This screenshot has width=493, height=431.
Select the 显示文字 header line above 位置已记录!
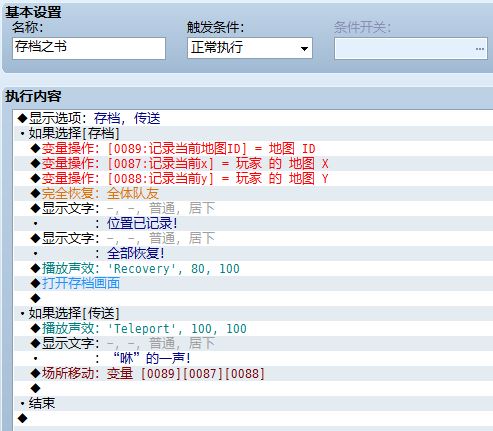pos(253,208)
